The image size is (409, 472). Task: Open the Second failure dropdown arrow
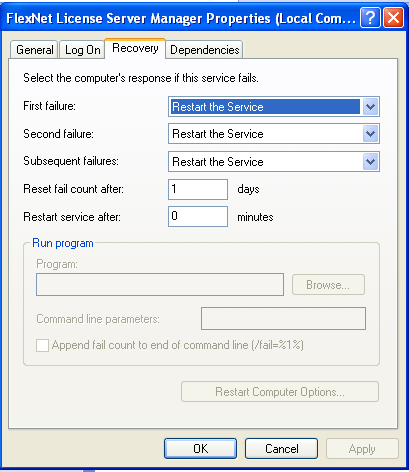(370, 134)
